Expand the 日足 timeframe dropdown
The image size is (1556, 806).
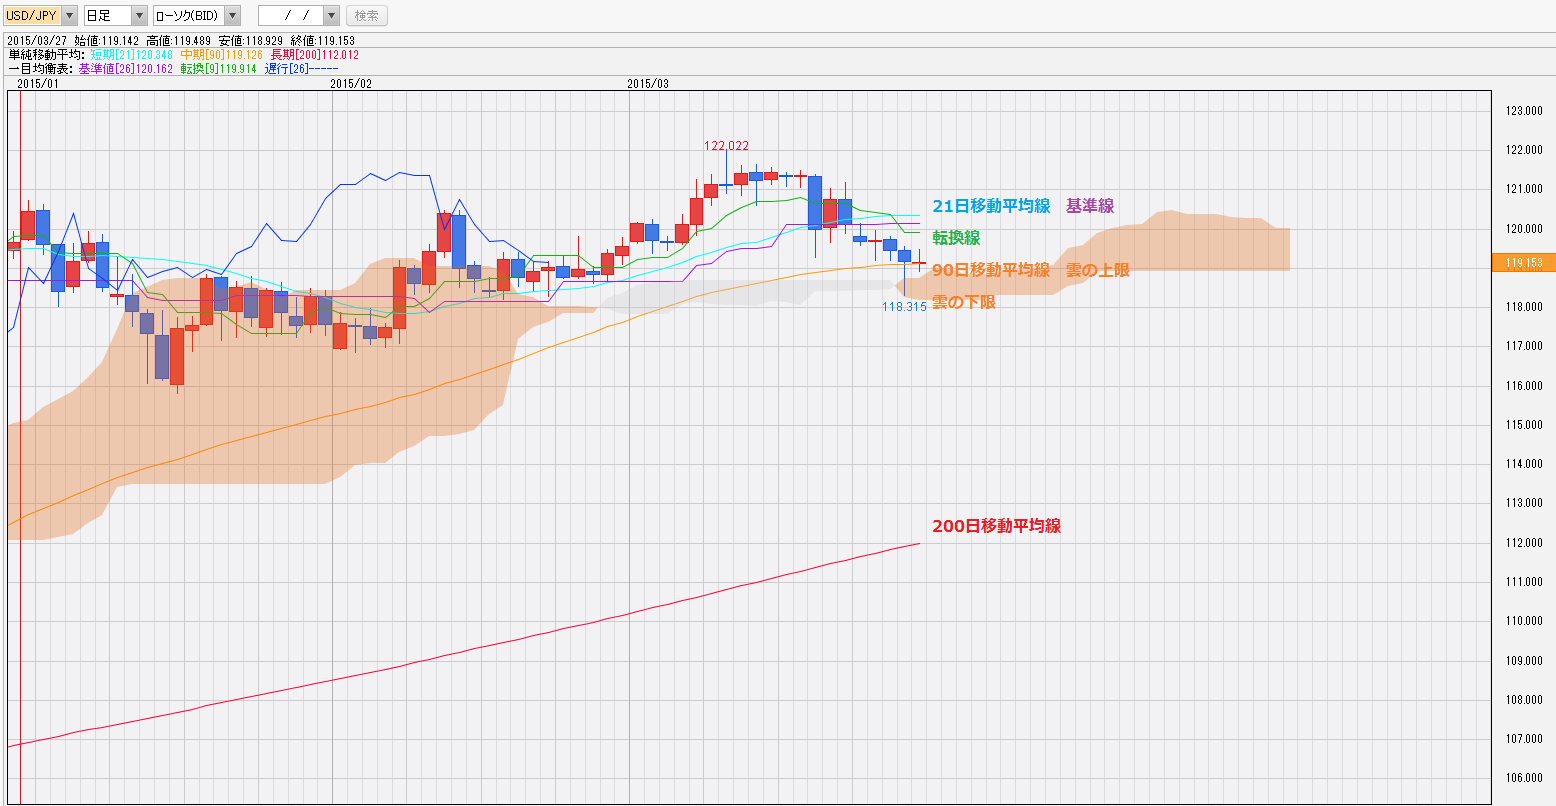[139, 16]
